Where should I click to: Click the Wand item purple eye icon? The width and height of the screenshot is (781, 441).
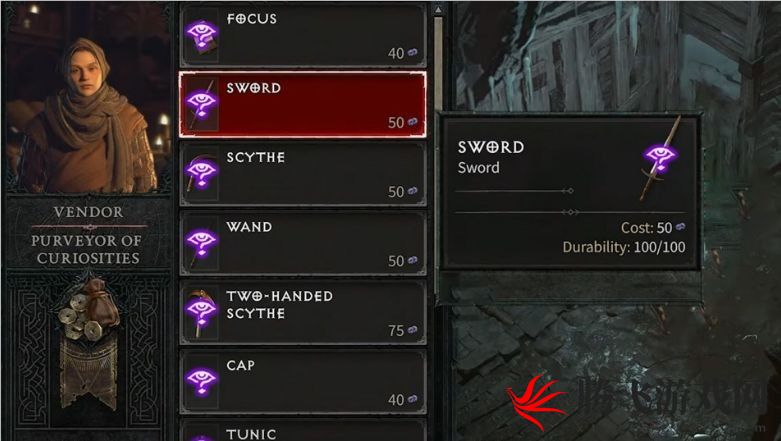(201, 243)
